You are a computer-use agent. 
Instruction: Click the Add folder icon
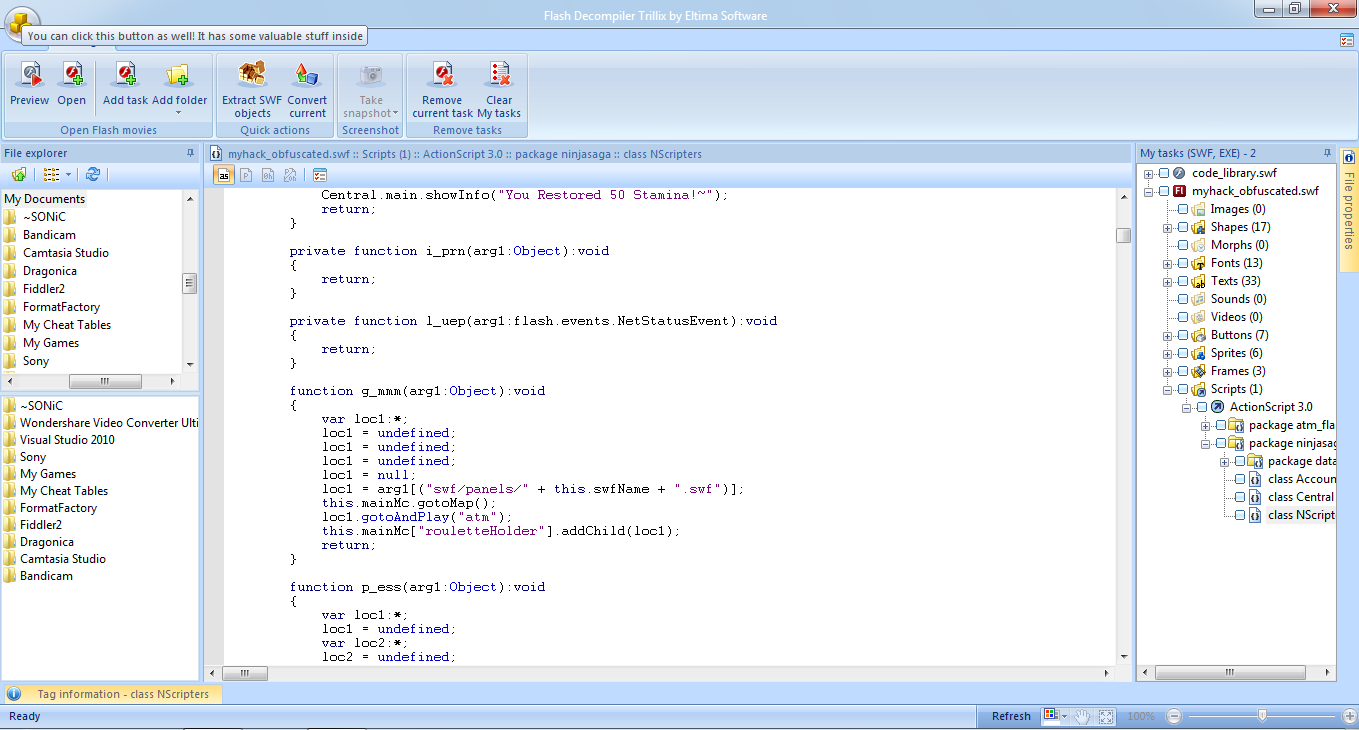(179, 74)
